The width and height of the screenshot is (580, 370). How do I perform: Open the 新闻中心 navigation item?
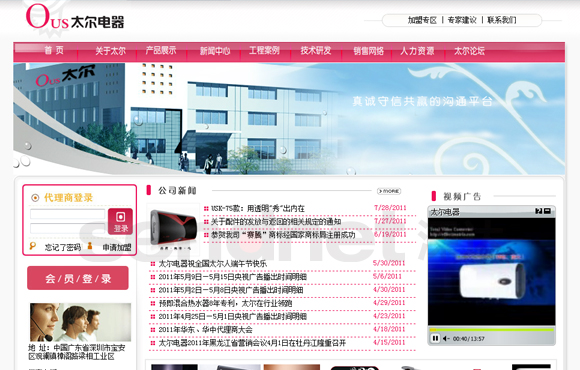(x=215, y=51)
